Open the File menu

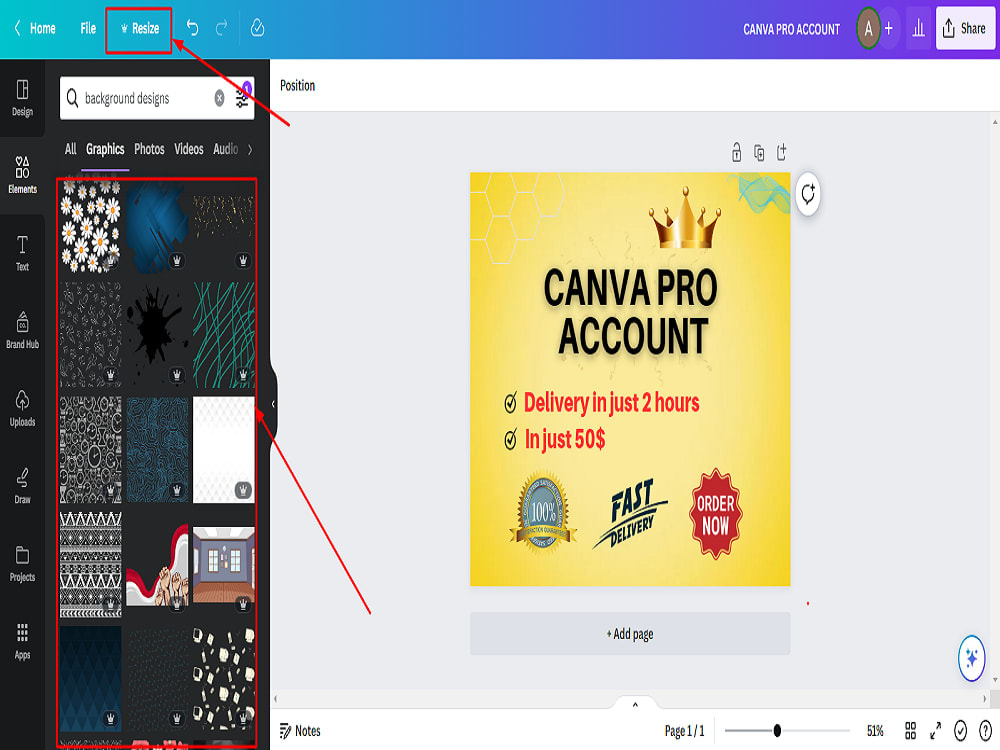[x=87, y=28]
